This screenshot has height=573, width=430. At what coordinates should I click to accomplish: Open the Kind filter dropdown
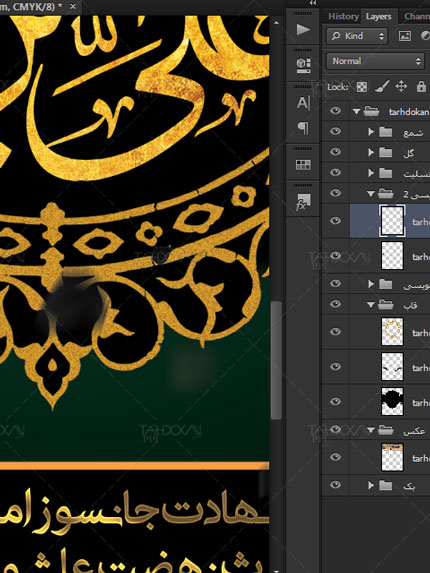coord(357,36)
